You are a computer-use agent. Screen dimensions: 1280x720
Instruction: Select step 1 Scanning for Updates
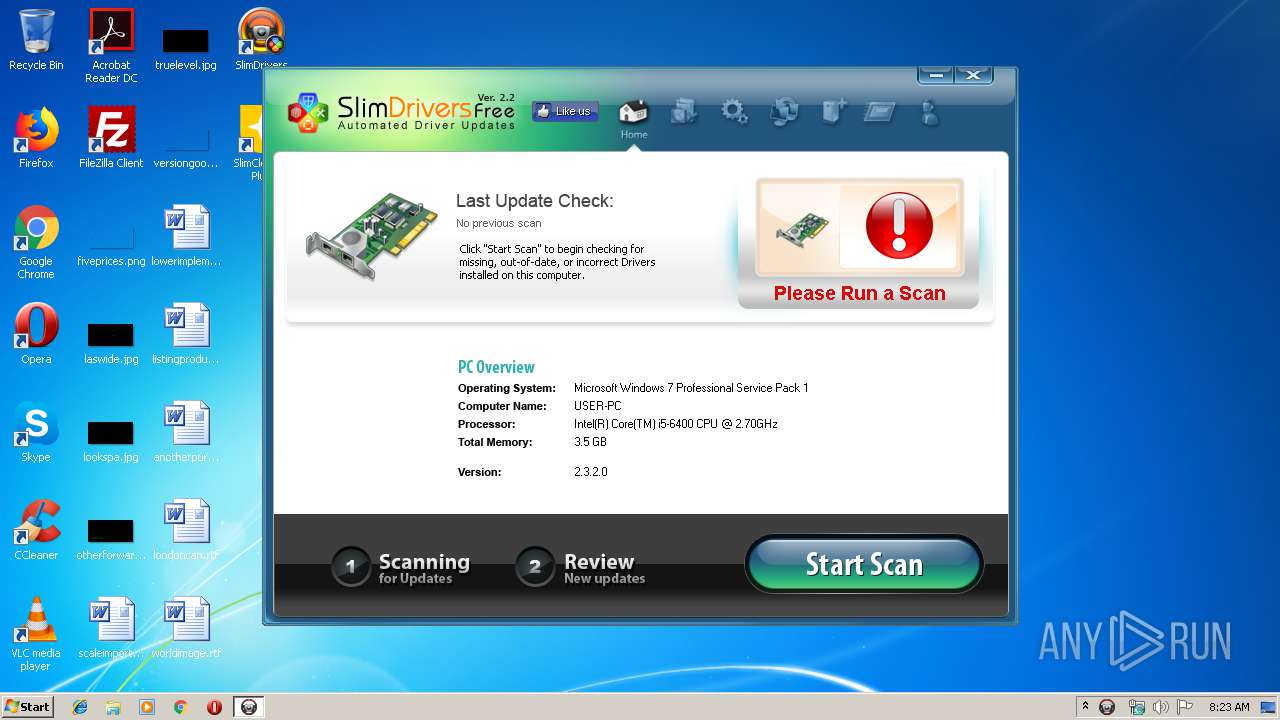[x=402, y=567]
